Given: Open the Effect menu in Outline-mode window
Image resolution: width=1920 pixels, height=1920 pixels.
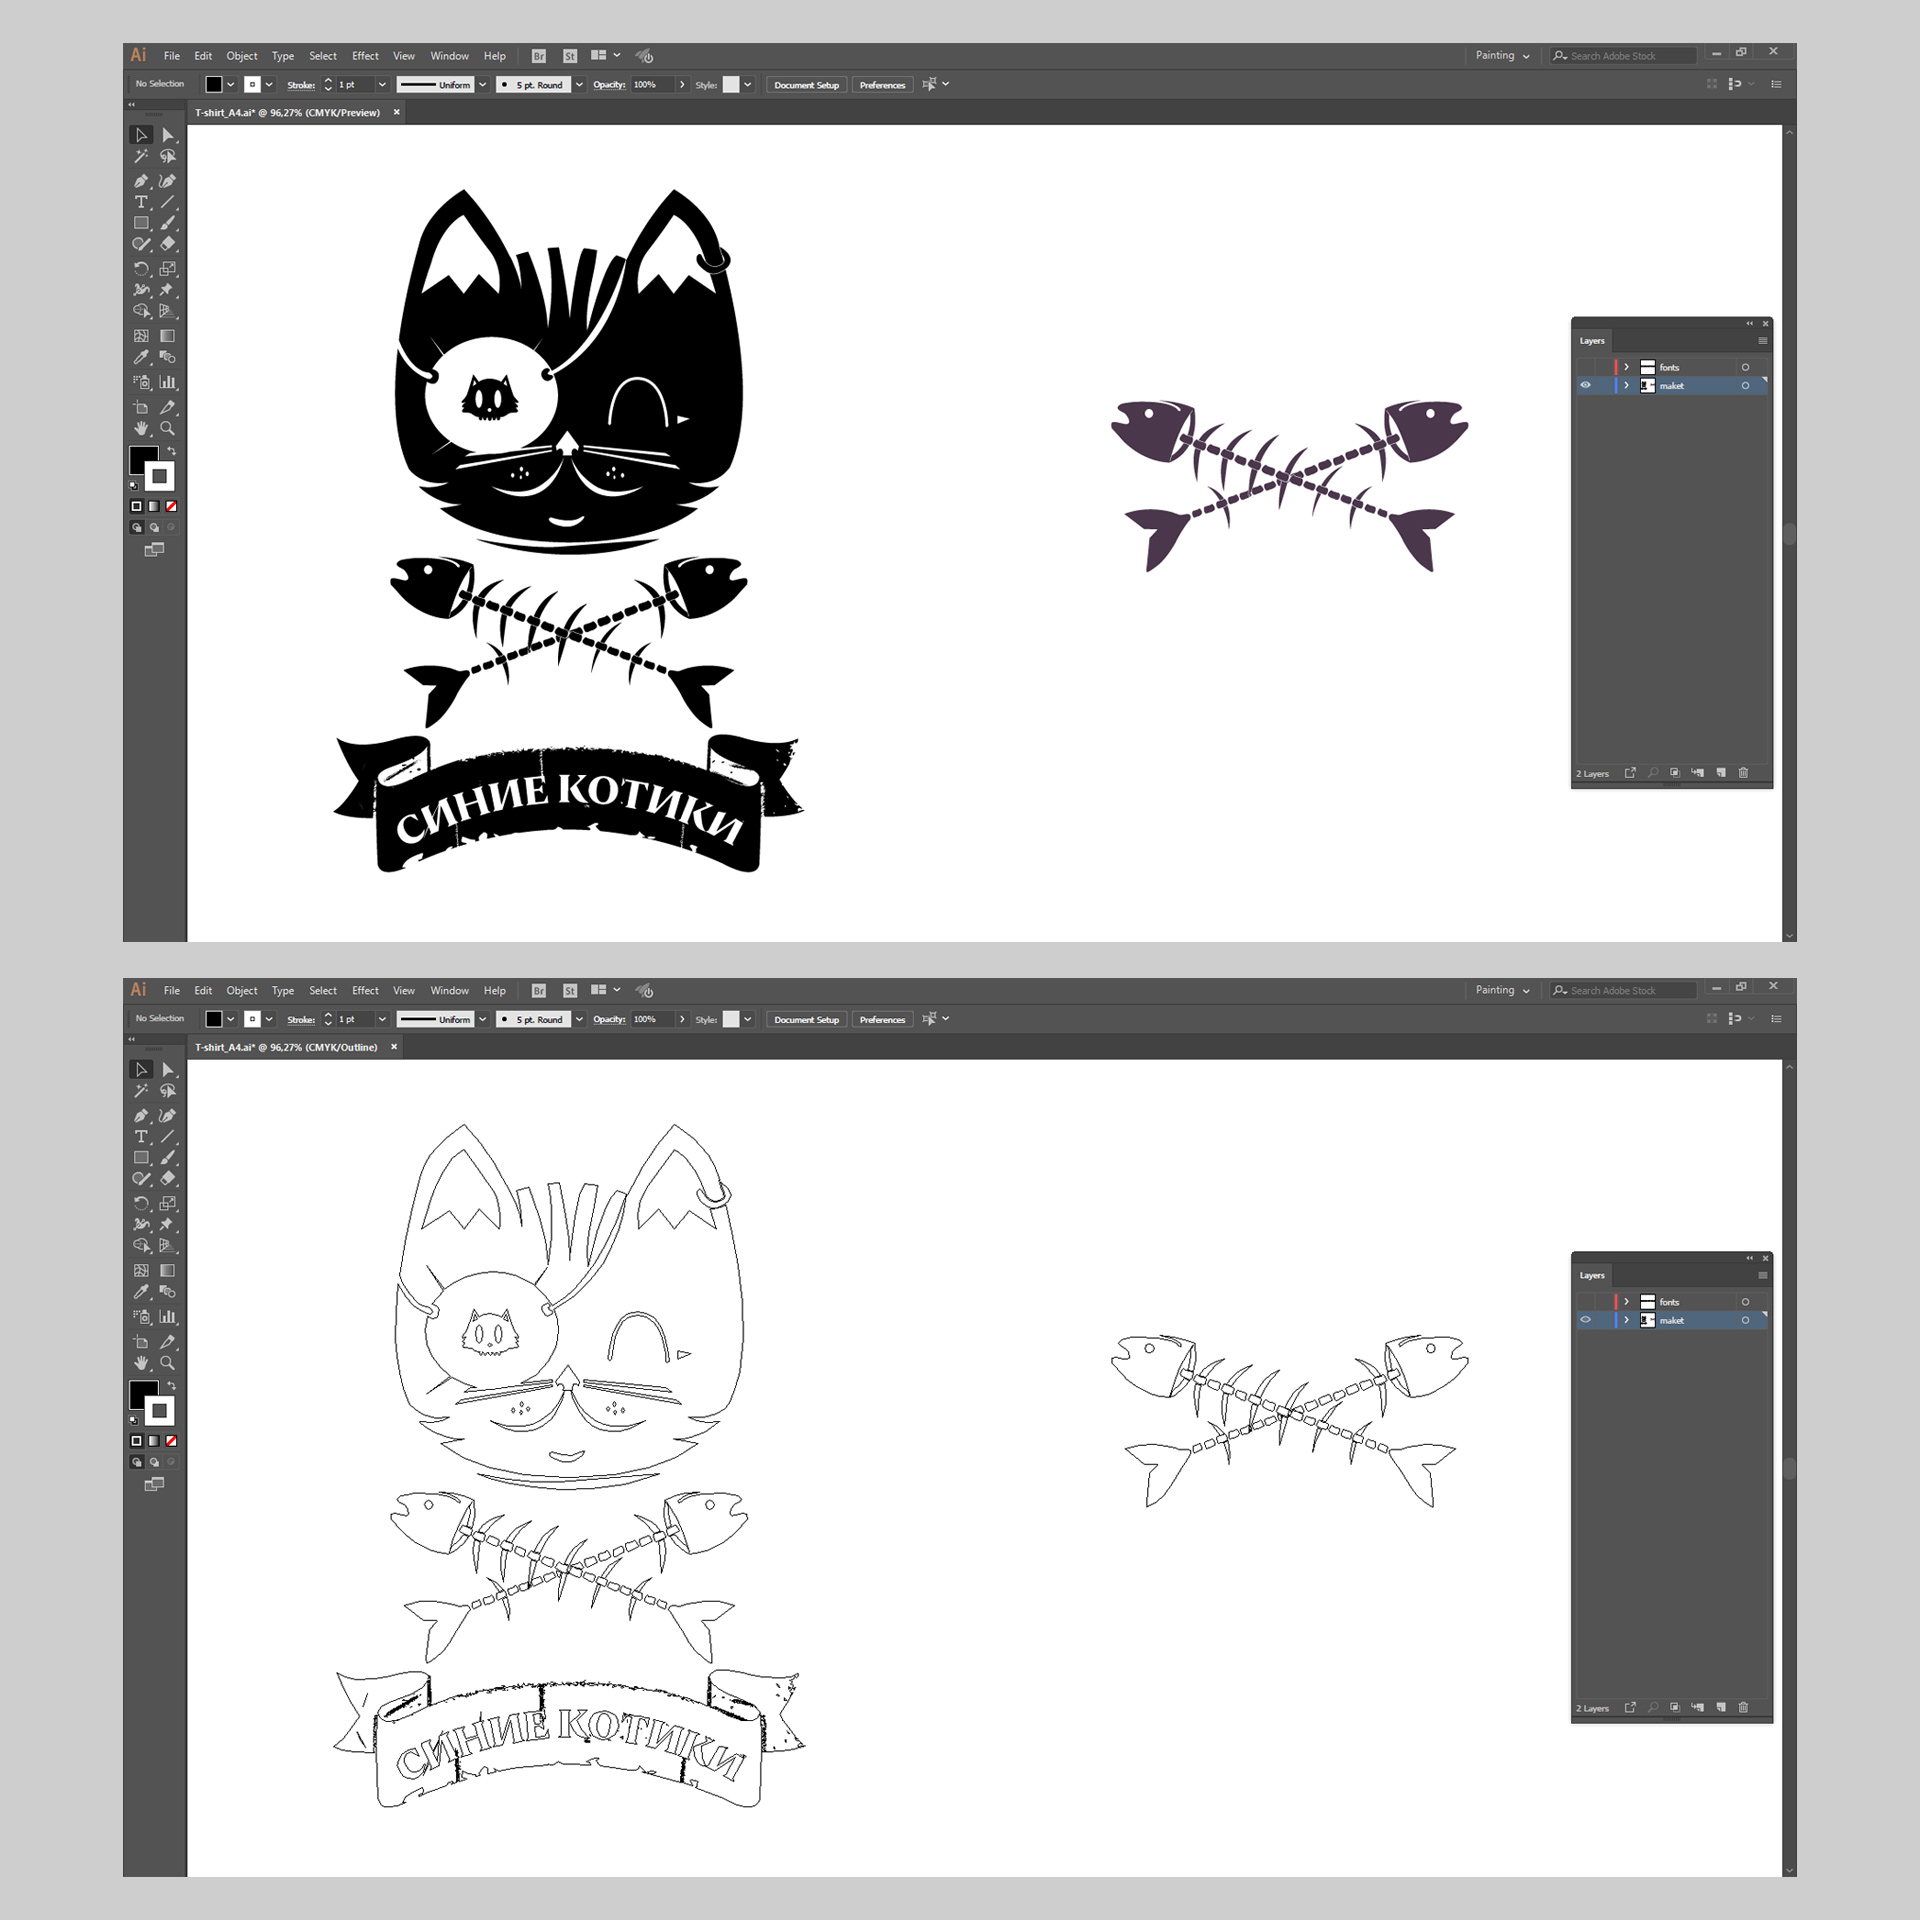Looking at the screenshot, I should coord(365,991).
